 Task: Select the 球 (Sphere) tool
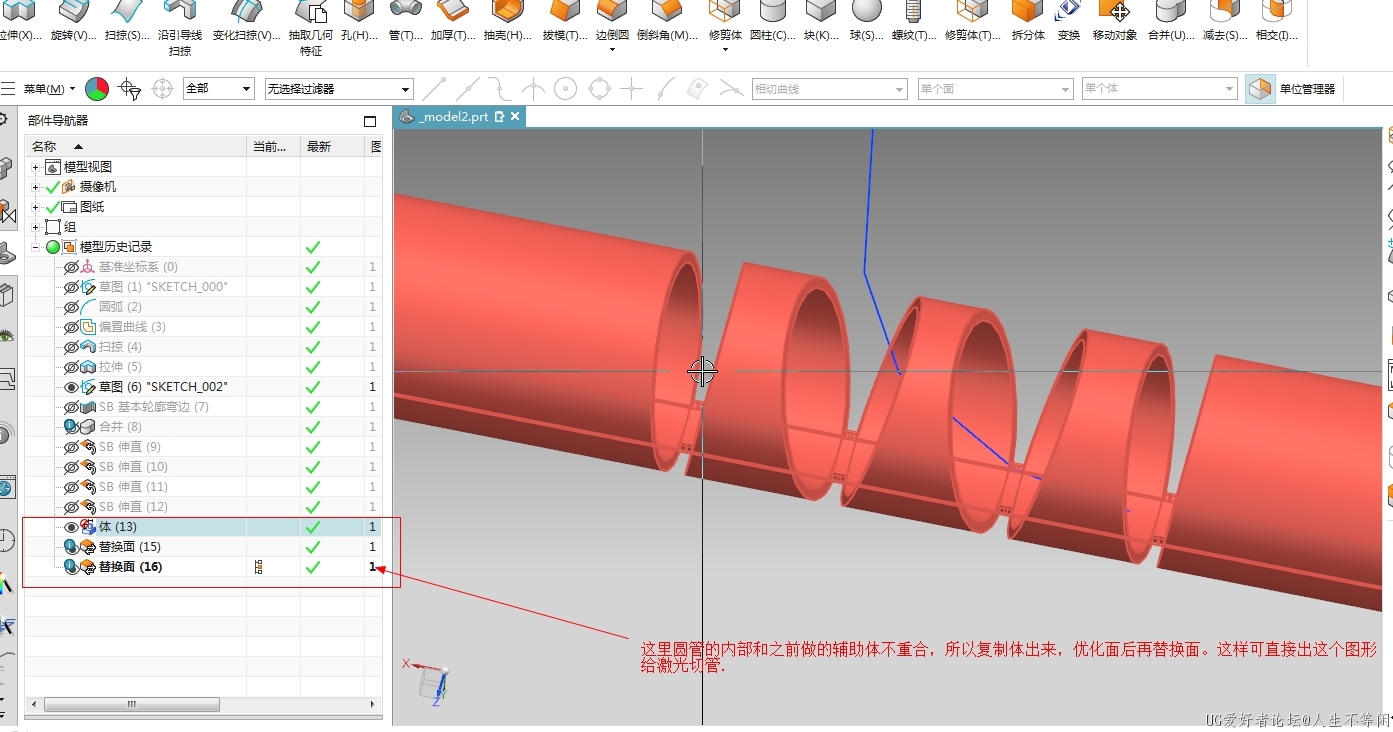[866, 22]
